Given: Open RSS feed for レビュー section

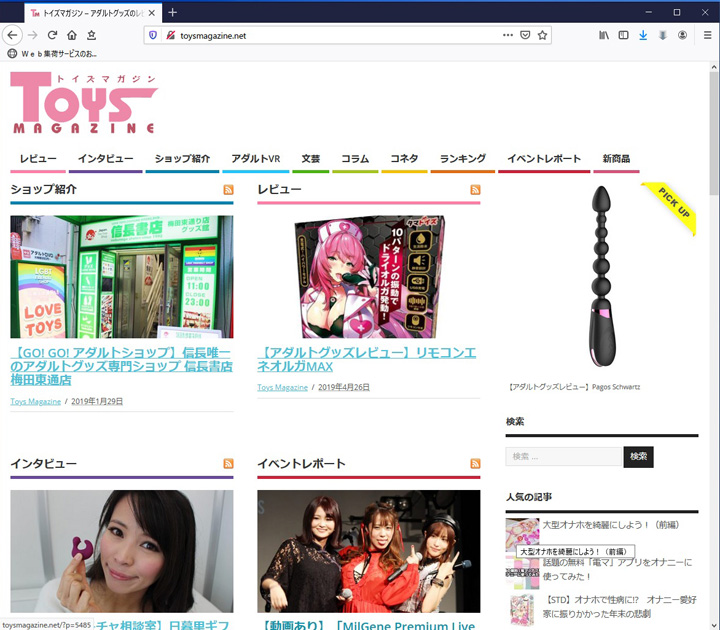Looking at the screenshot, I should click(x=475, y=190).
